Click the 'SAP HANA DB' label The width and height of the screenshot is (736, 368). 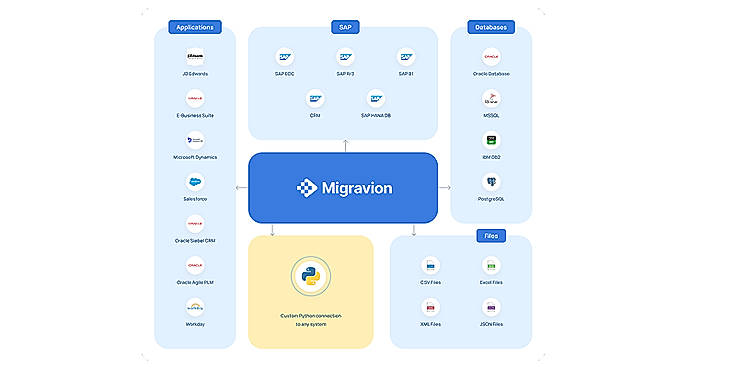click(376, 115)
